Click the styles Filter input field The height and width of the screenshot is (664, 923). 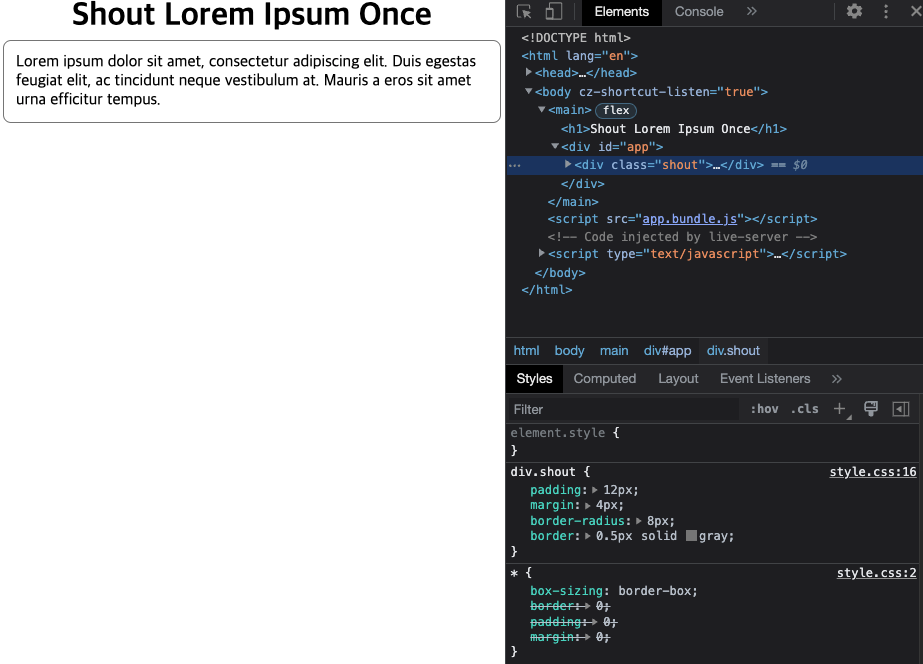(623, 409)
